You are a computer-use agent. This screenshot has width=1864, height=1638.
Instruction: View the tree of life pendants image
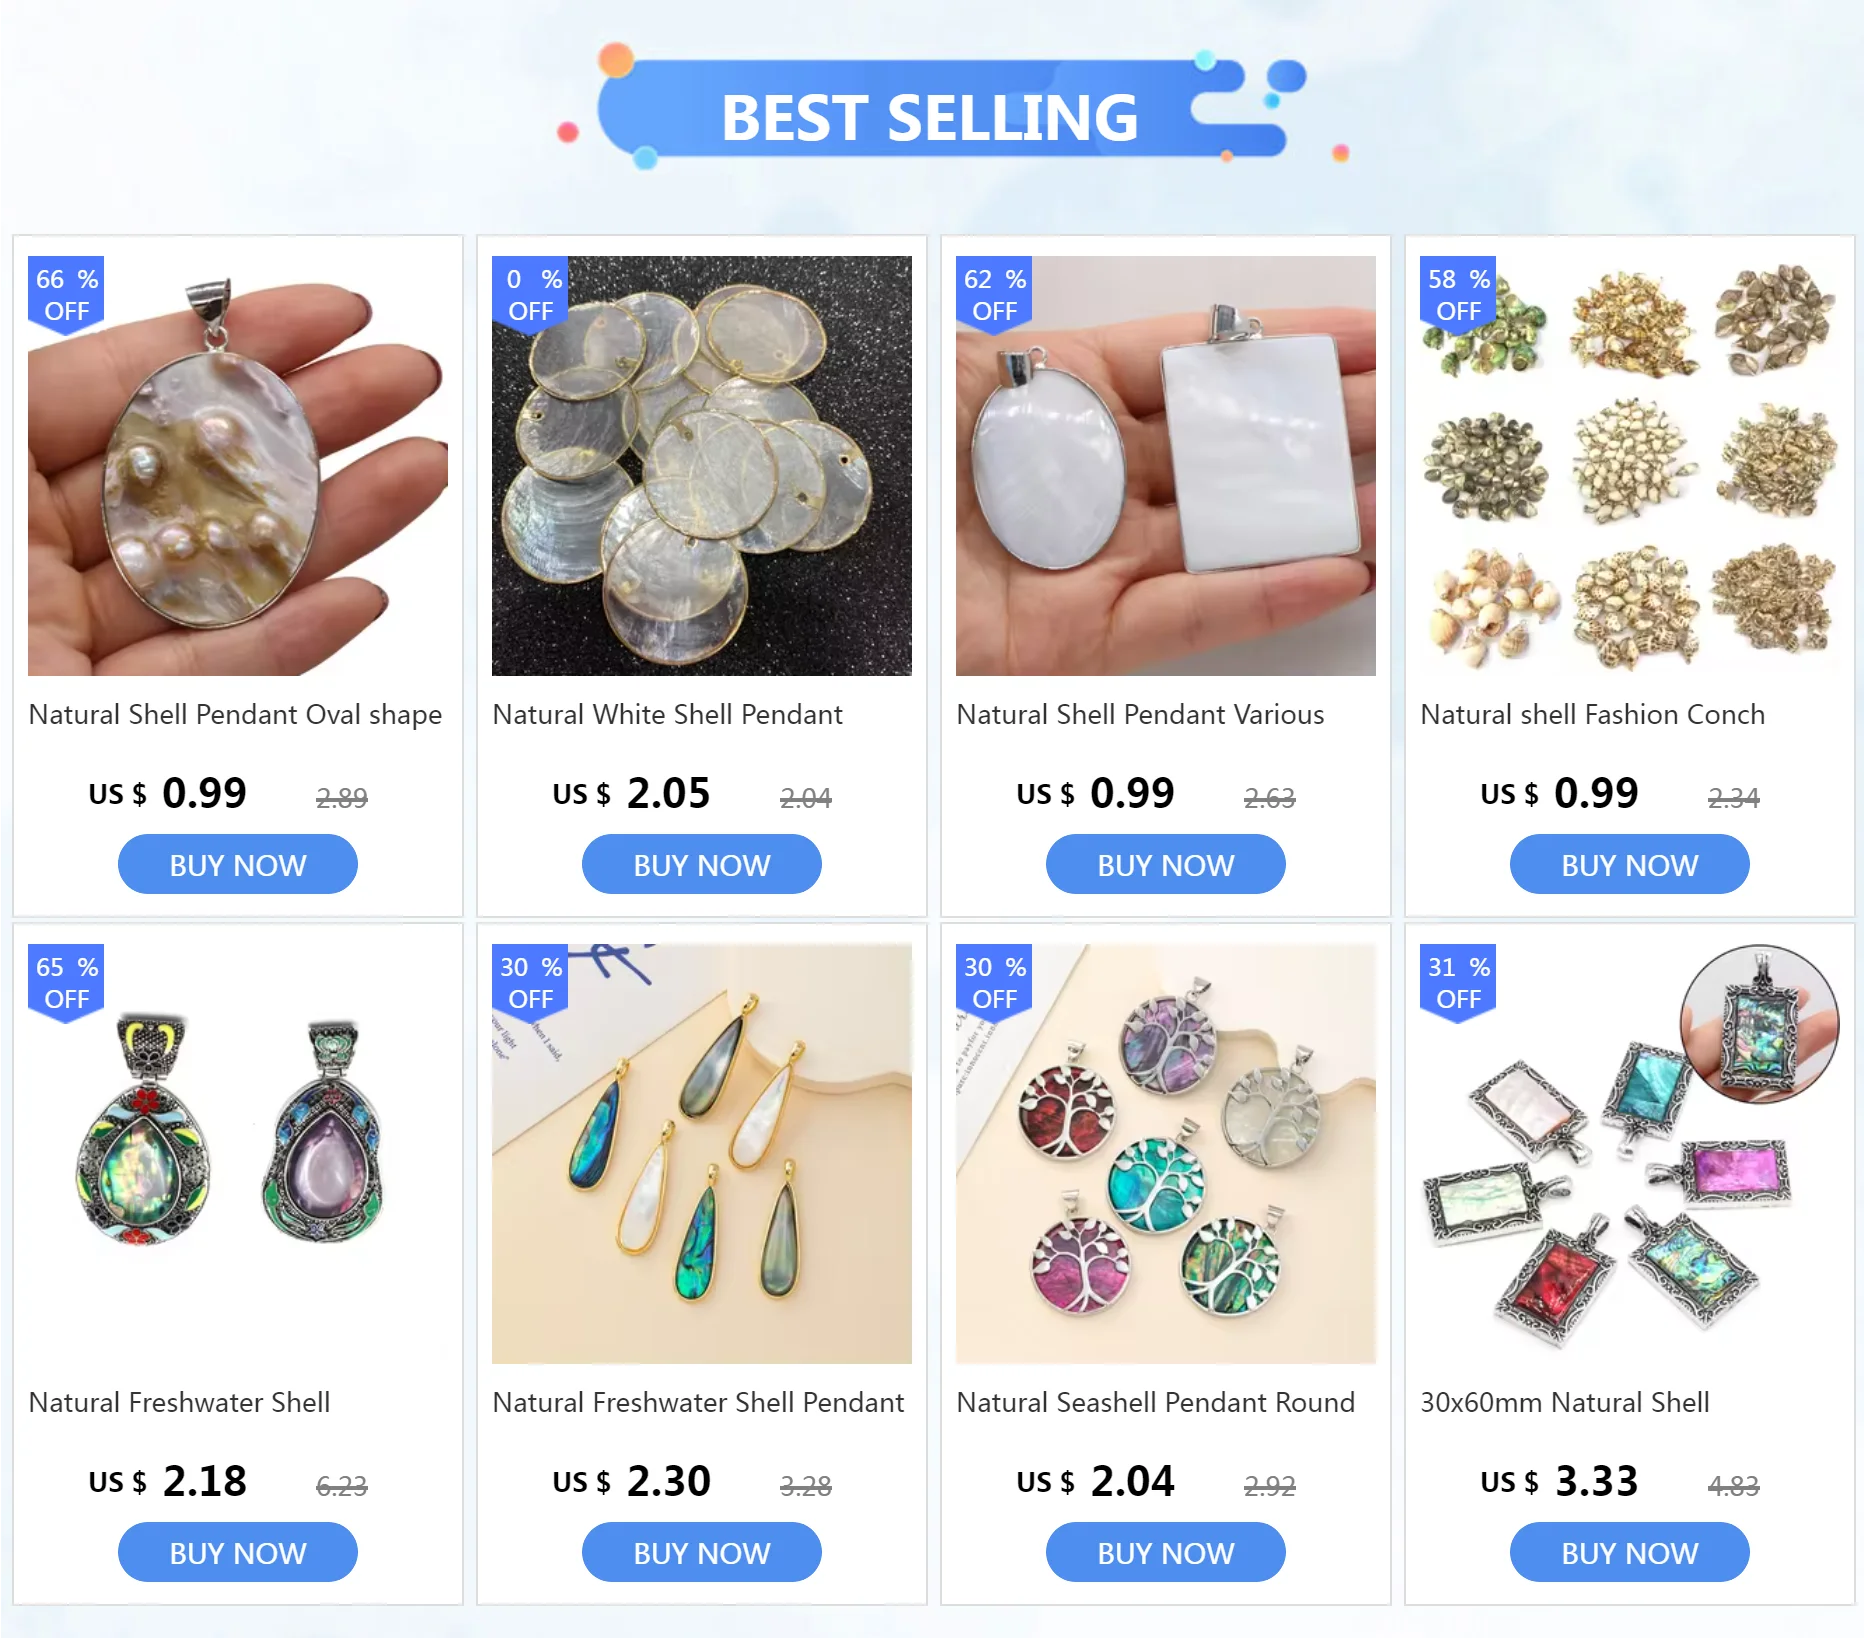1166,1154
